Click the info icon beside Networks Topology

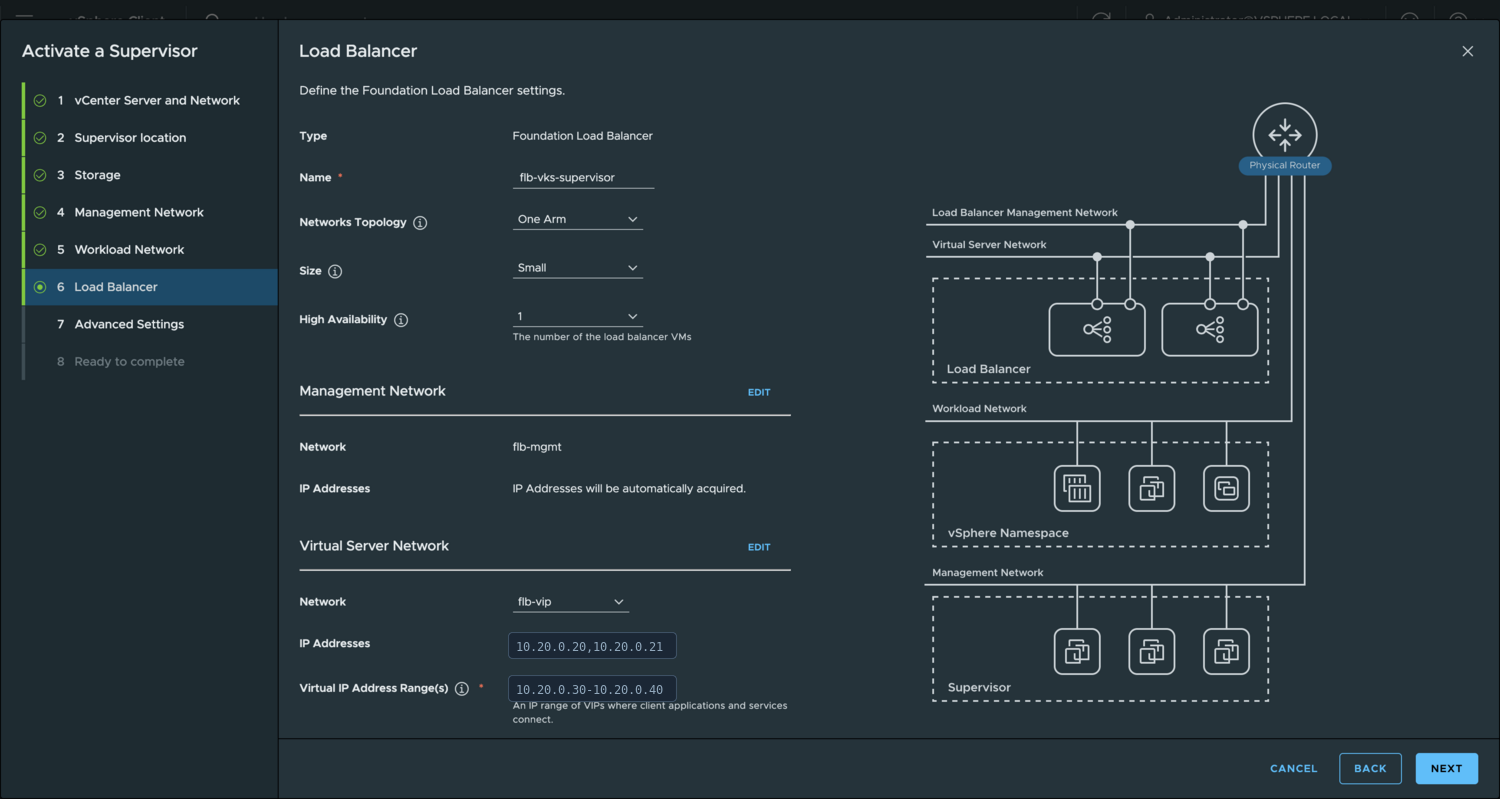[420, 223]
